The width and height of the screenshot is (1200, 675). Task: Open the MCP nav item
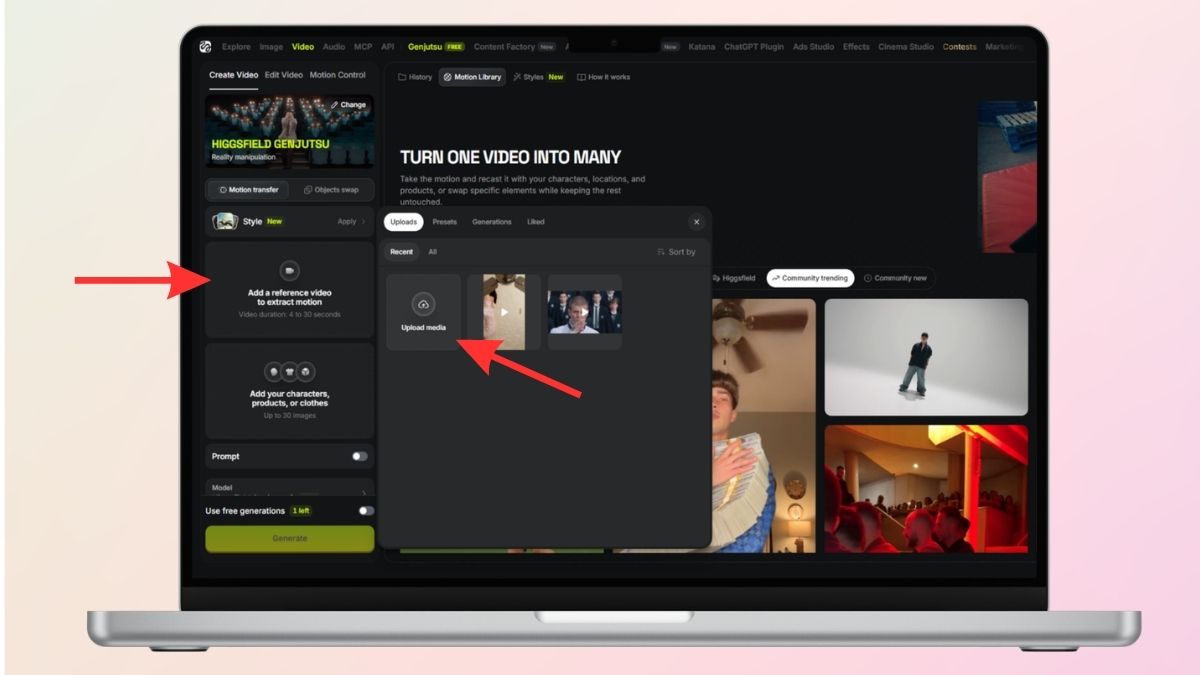pyautogui.click(x=363, y=47)
